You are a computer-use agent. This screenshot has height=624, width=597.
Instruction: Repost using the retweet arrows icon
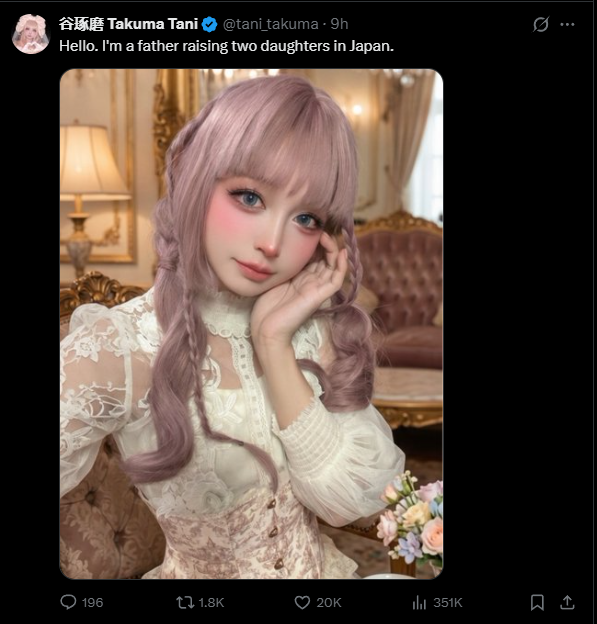point(185,602)
